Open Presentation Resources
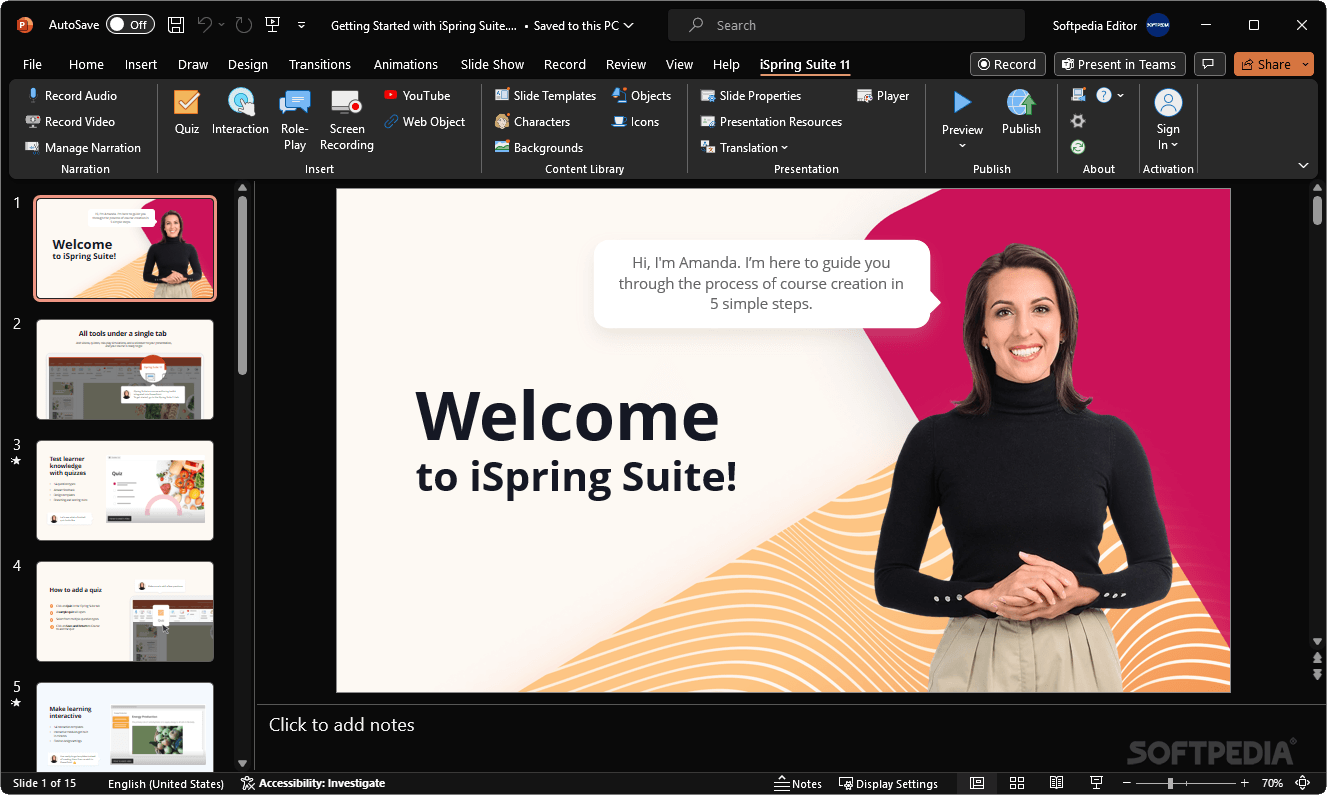Screen dimensions: 1327x795 coord(771,121)
